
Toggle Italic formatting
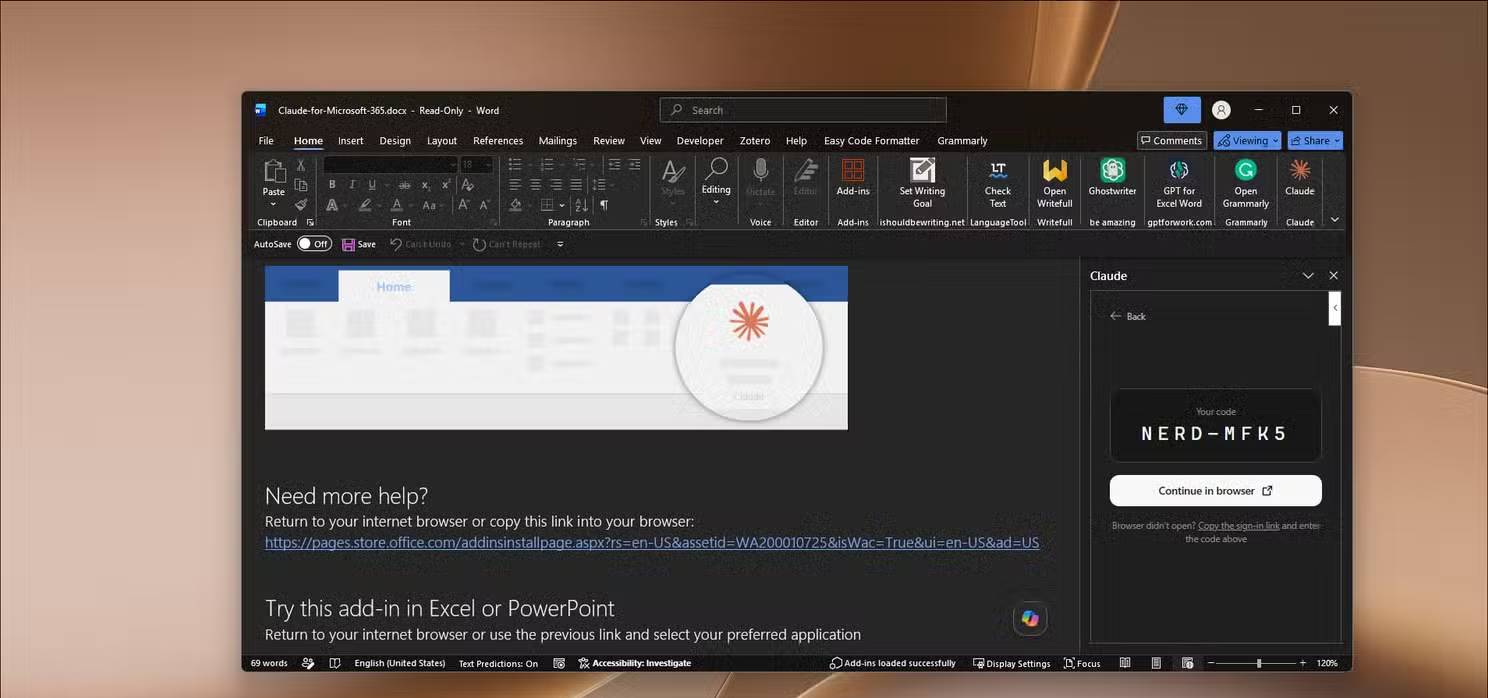pyautogui.click(x=352, y=185)
